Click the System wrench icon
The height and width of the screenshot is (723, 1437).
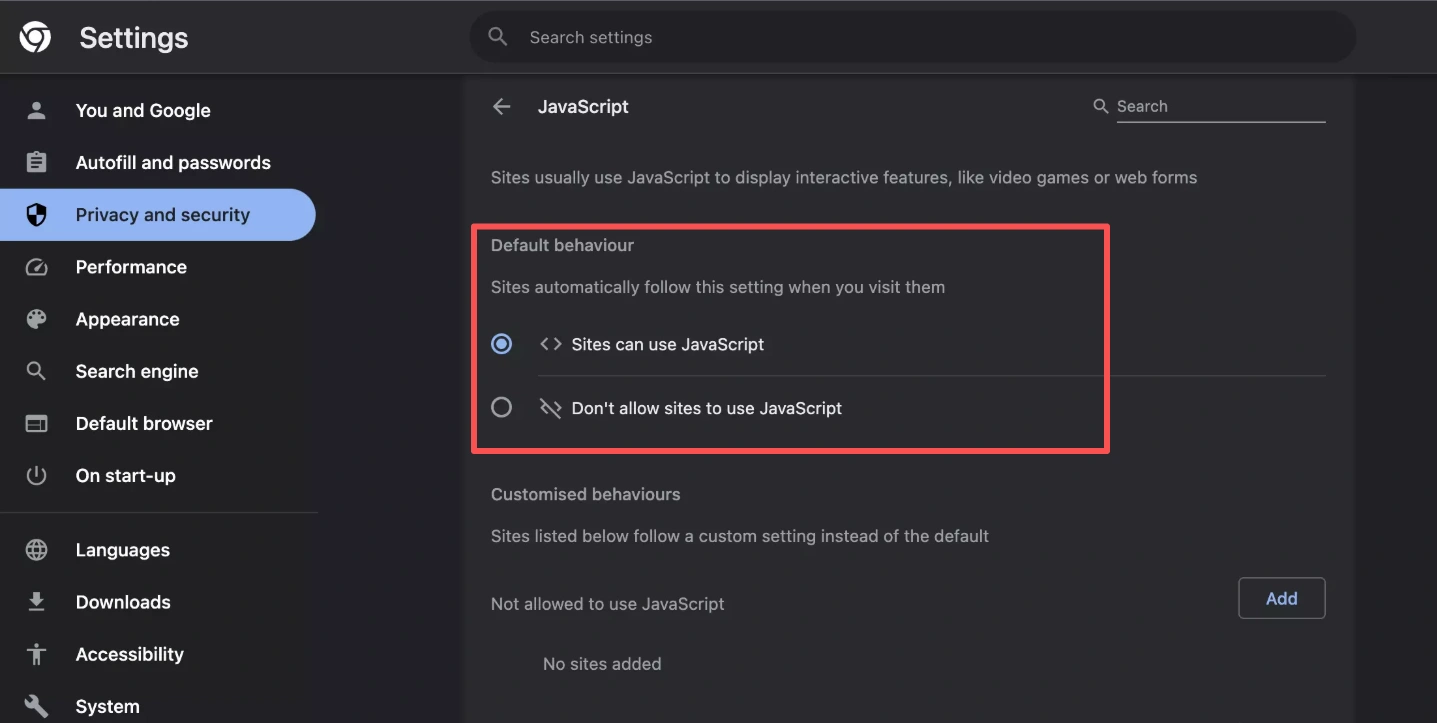pos(36,706)
